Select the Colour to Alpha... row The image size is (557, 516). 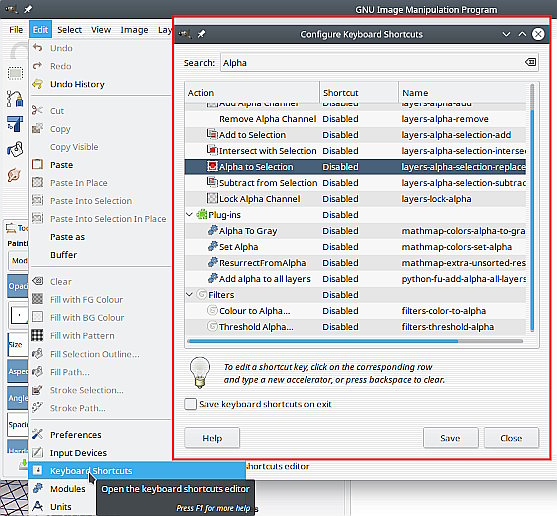click(355, 310)
